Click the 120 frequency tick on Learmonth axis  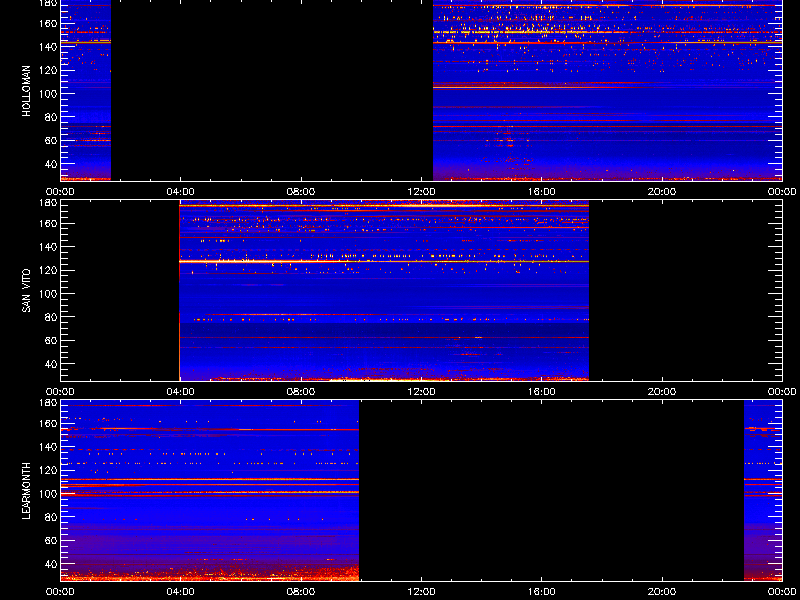pyautogui.click(x=47, y=470)
